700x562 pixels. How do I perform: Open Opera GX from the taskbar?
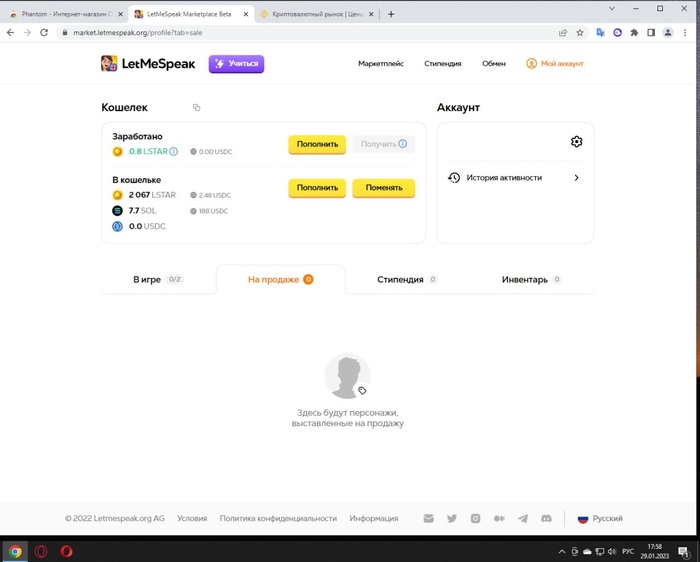click(41, 551)
